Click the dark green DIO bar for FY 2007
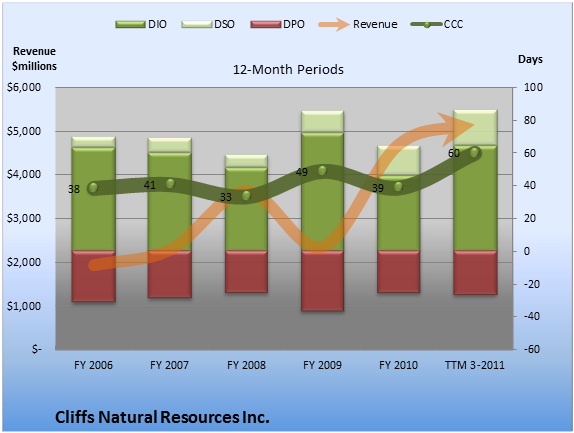Screen dimensions: 574x433 pyautogui.click(x=169, y=202)
